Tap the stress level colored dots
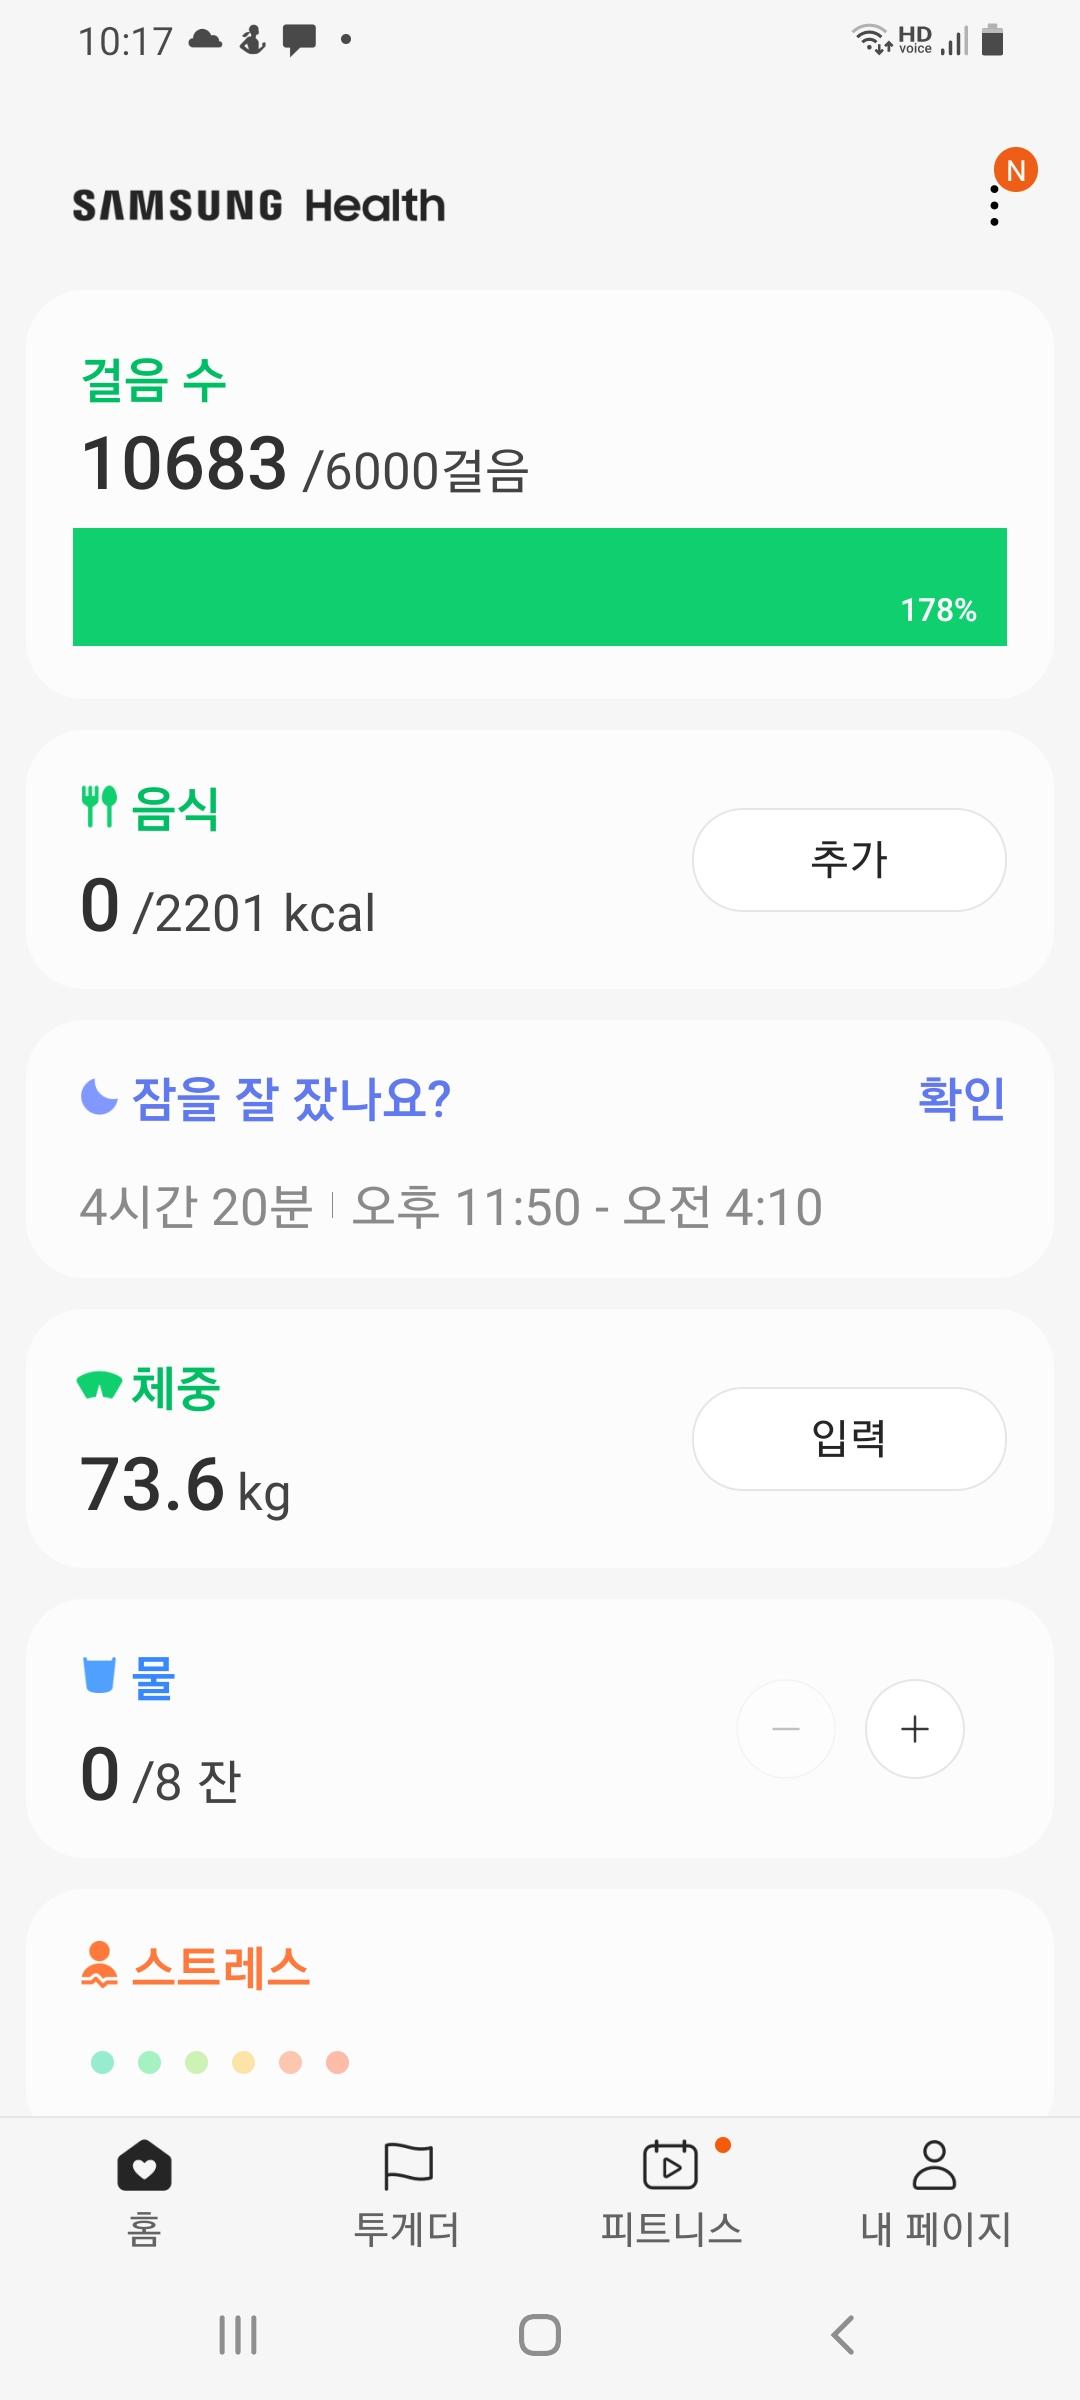 tap(220, 2062)
